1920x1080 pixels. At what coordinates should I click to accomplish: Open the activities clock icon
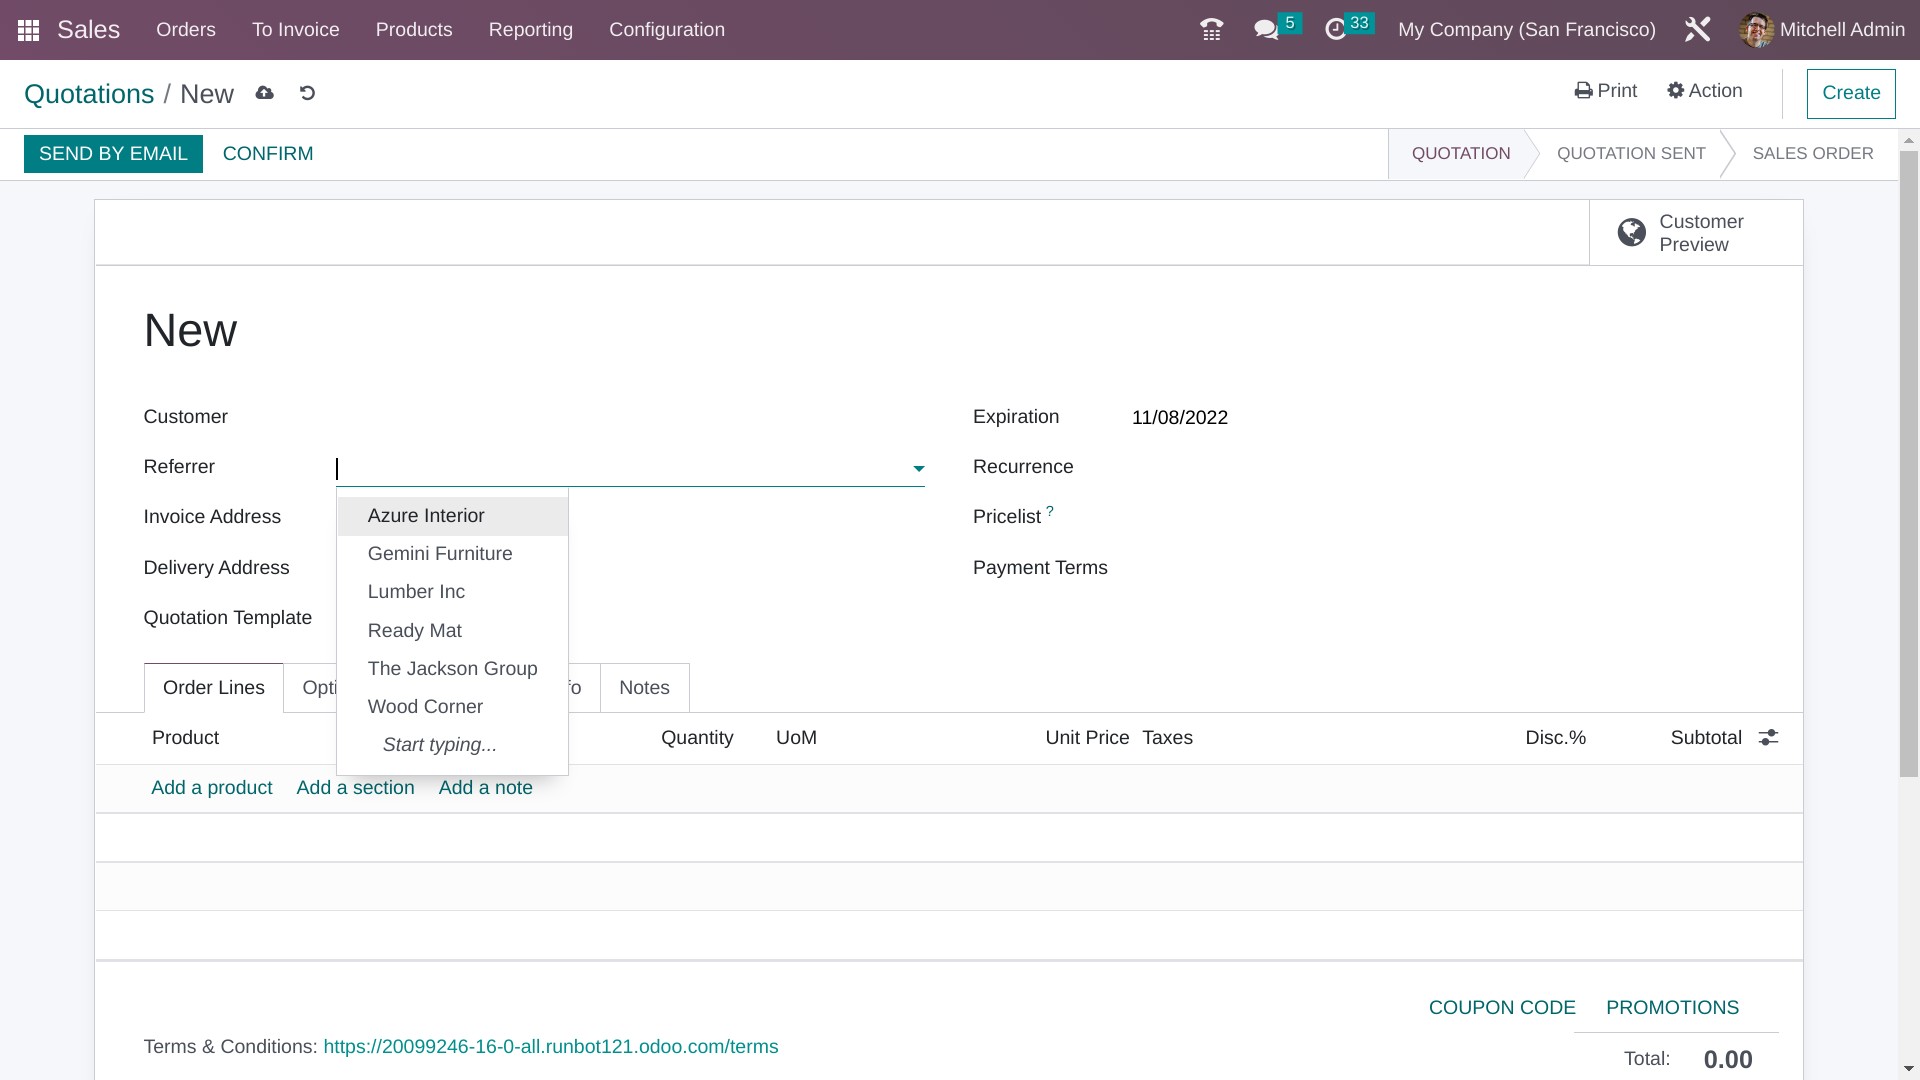coord(1335,30)
